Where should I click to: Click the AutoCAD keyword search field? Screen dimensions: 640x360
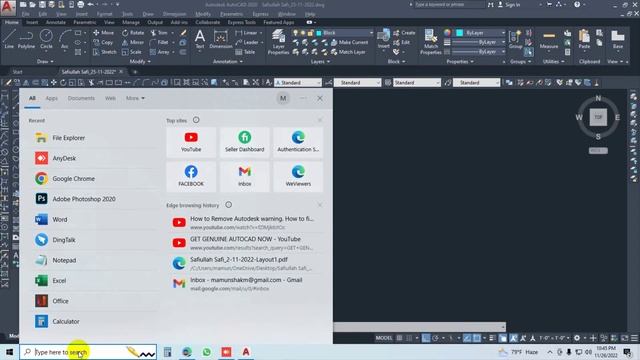[449, 5]
